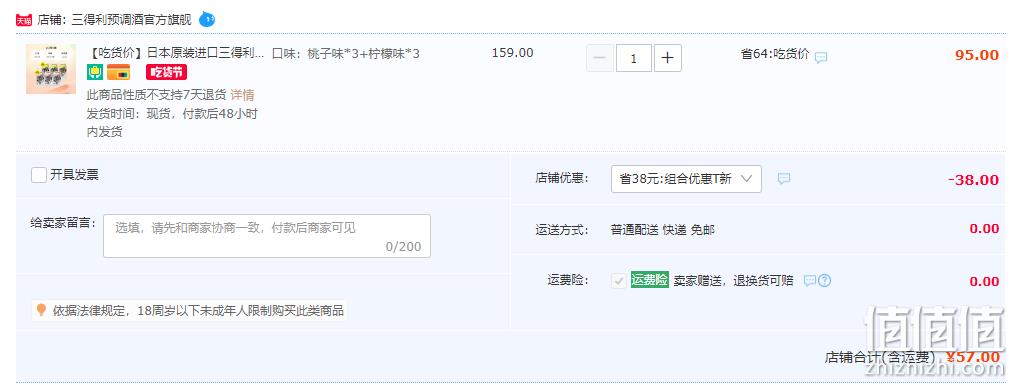Screen dimensions: 1014x385
Task: Decrease quantity with the minus button
Action: coord(599,58)
